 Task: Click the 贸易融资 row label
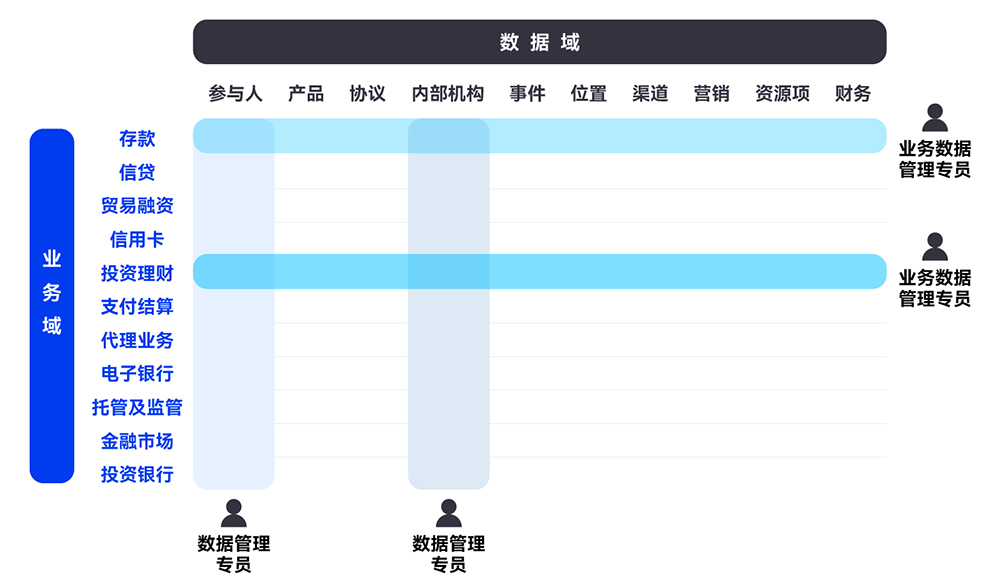(x=137, y=206)
